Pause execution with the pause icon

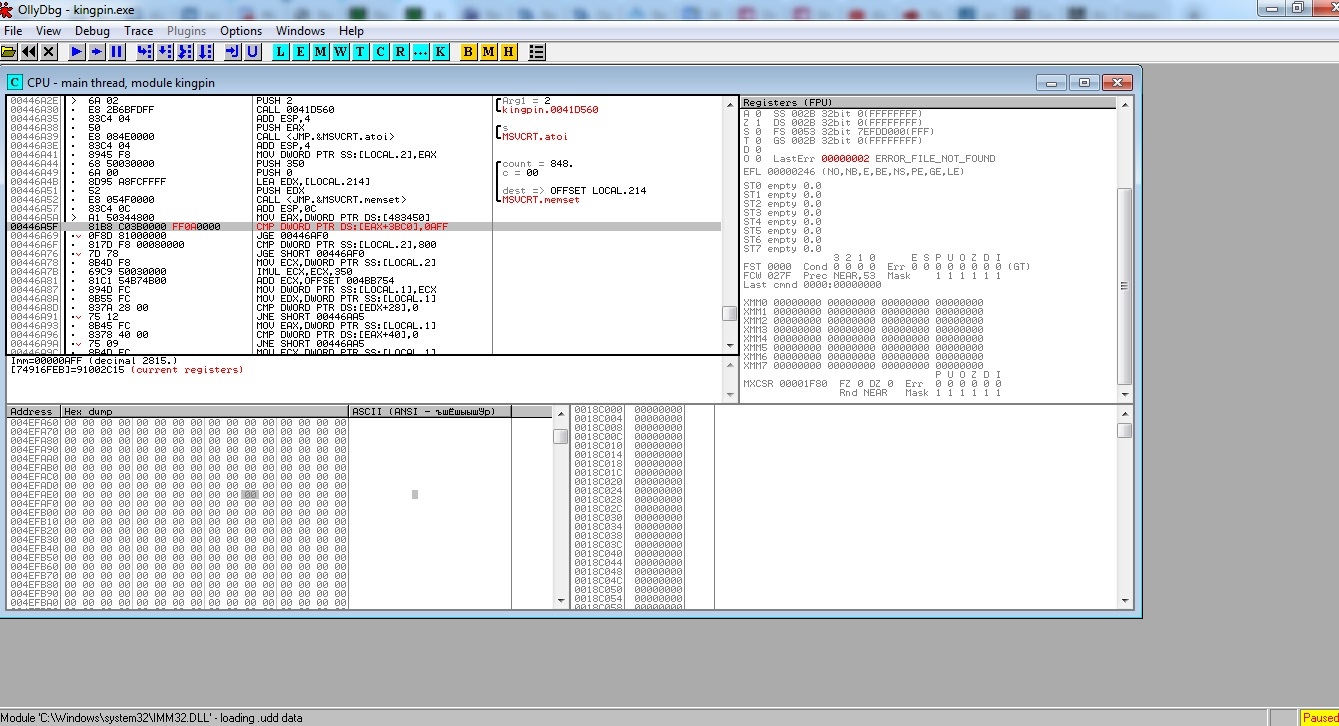[x=117, y=51]
